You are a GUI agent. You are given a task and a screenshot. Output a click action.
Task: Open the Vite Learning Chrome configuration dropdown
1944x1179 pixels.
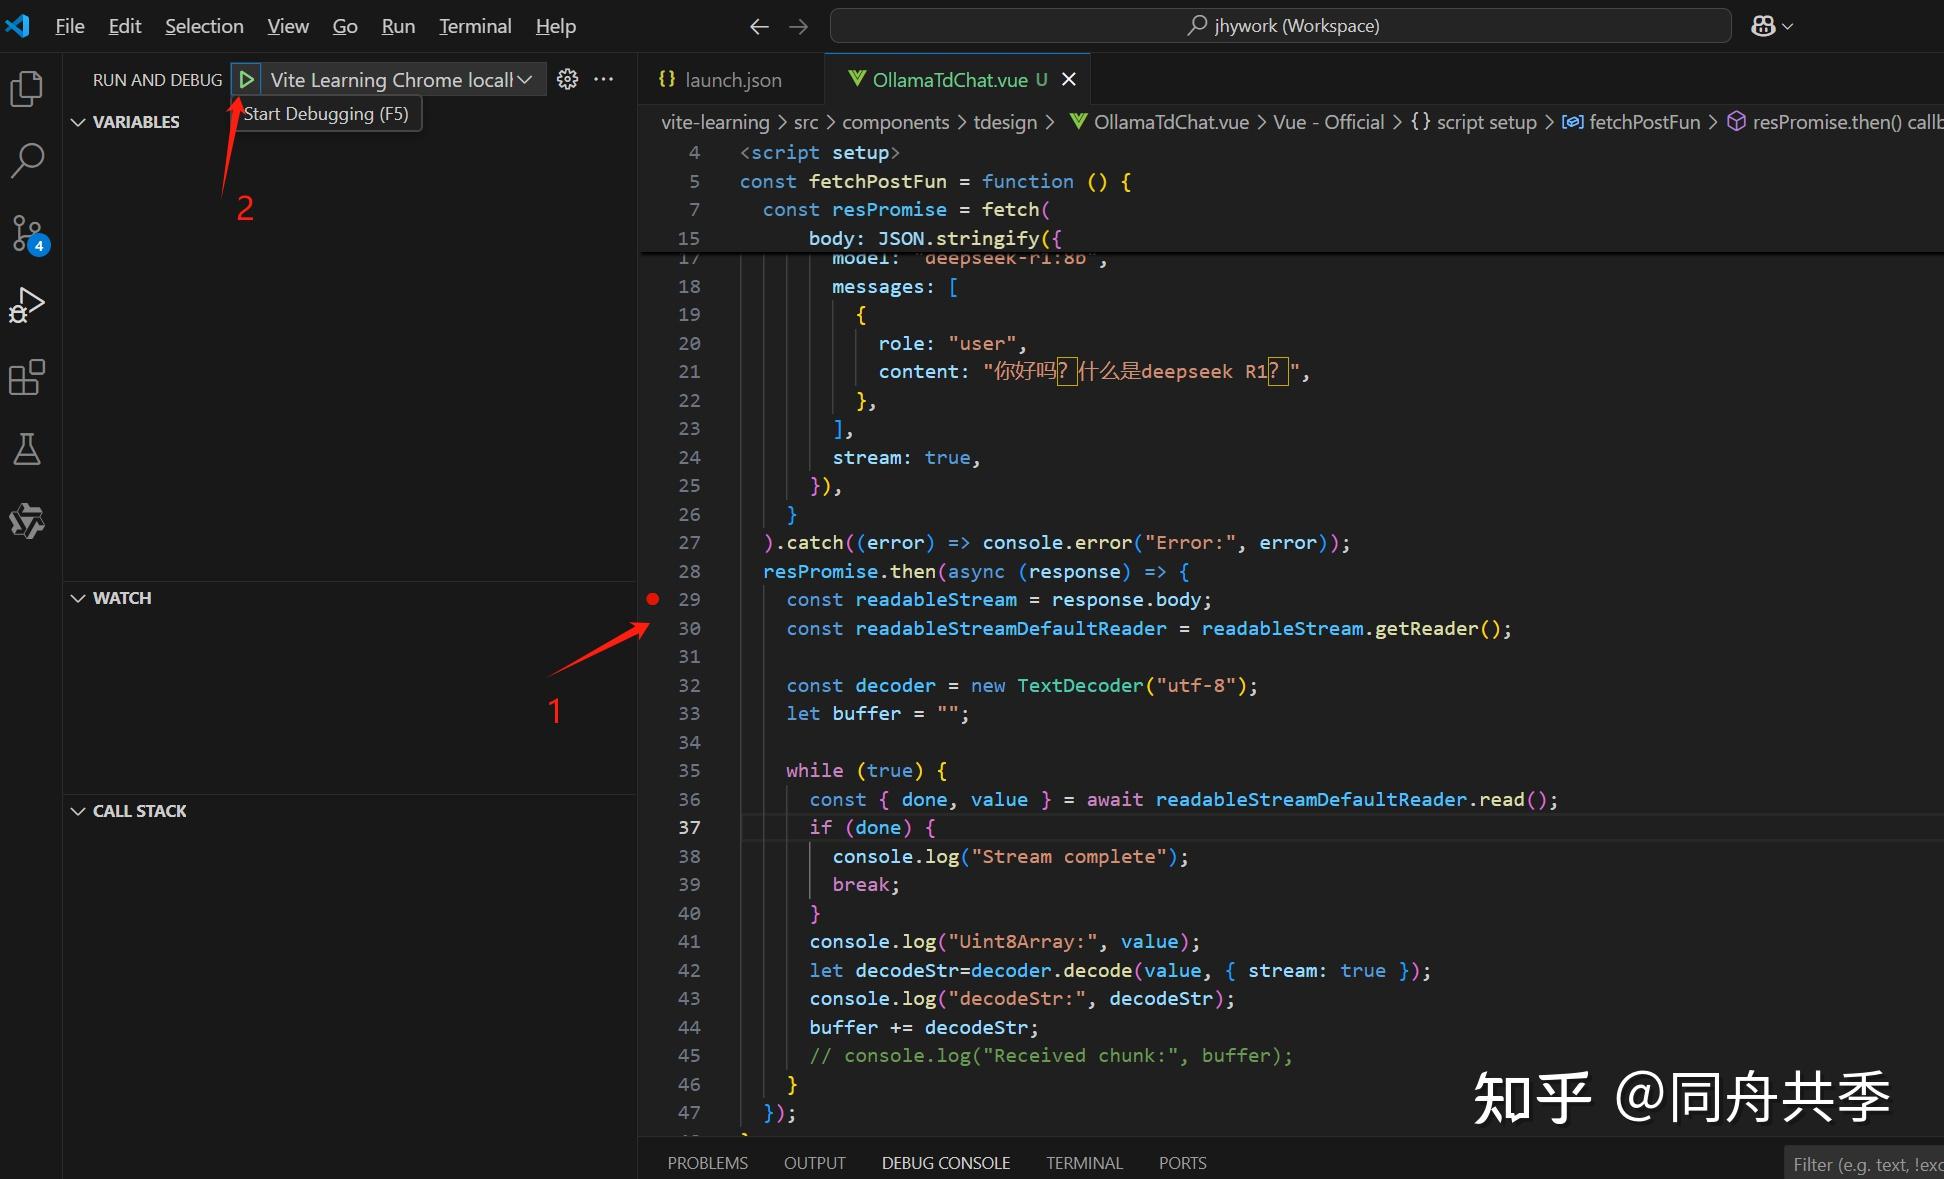pos(526,79)
